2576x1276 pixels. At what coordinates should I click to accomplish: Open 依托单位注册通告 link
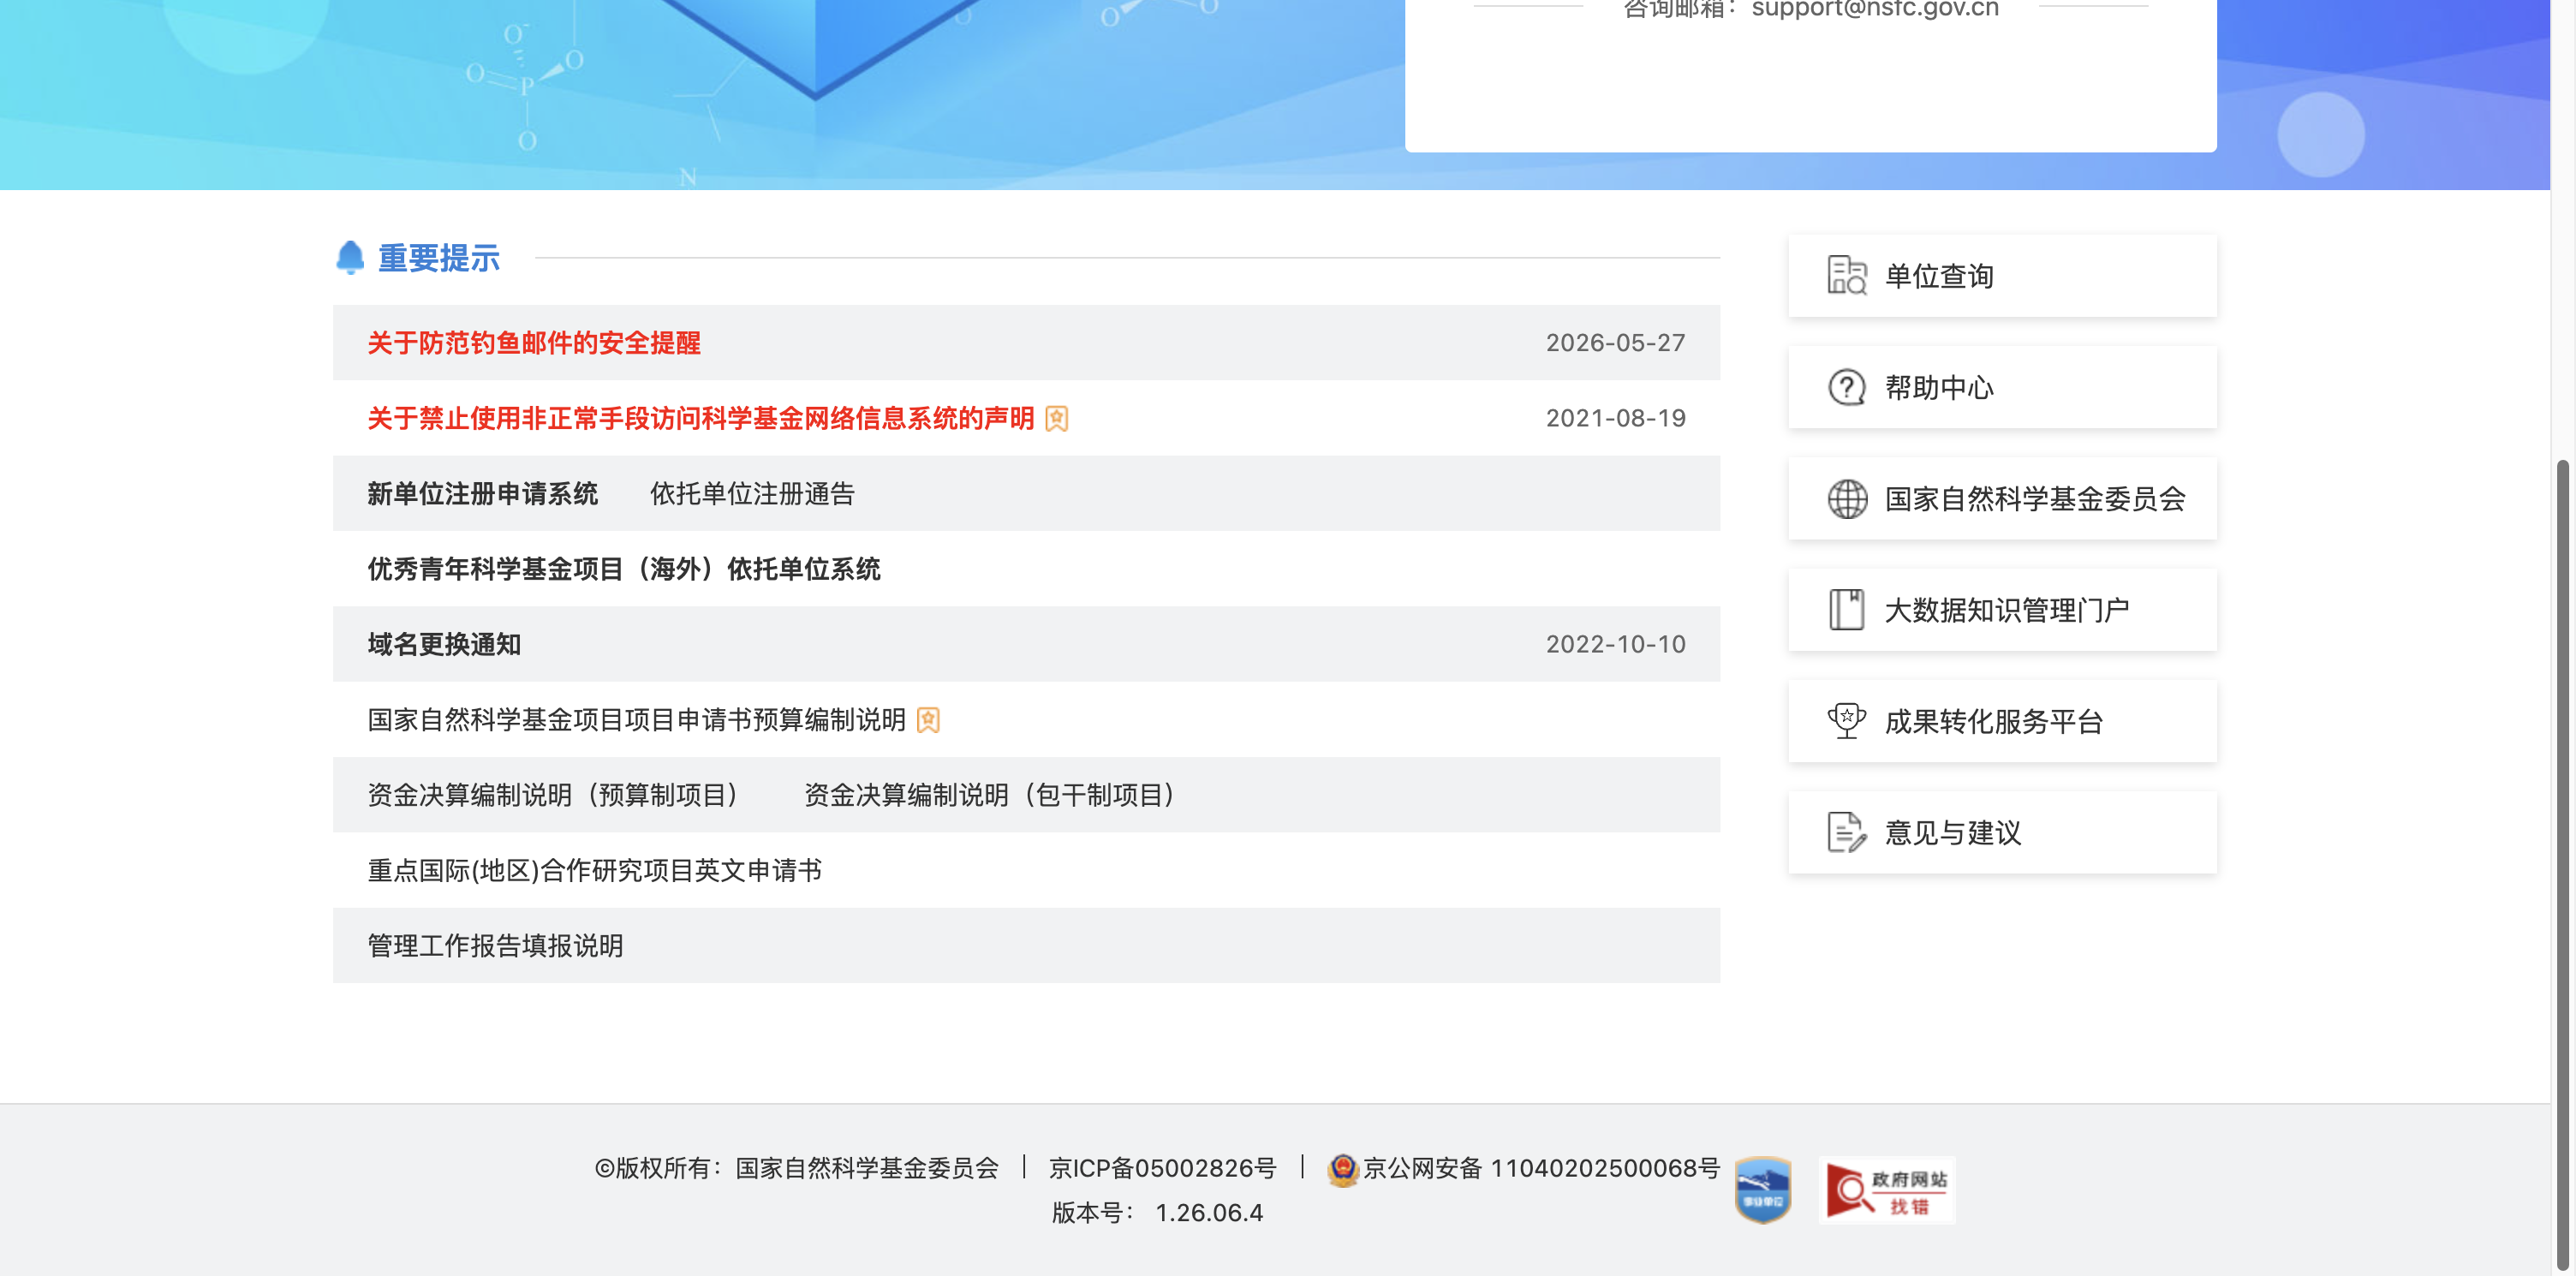(752, 494)
